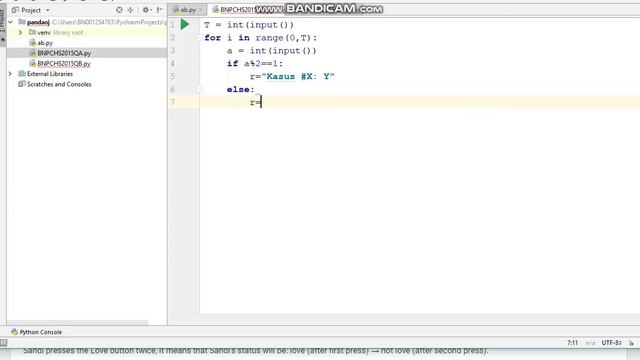Click the lock read-only icon in status bar
This screenshot has width=640, height=360.
tap(631, 343)
